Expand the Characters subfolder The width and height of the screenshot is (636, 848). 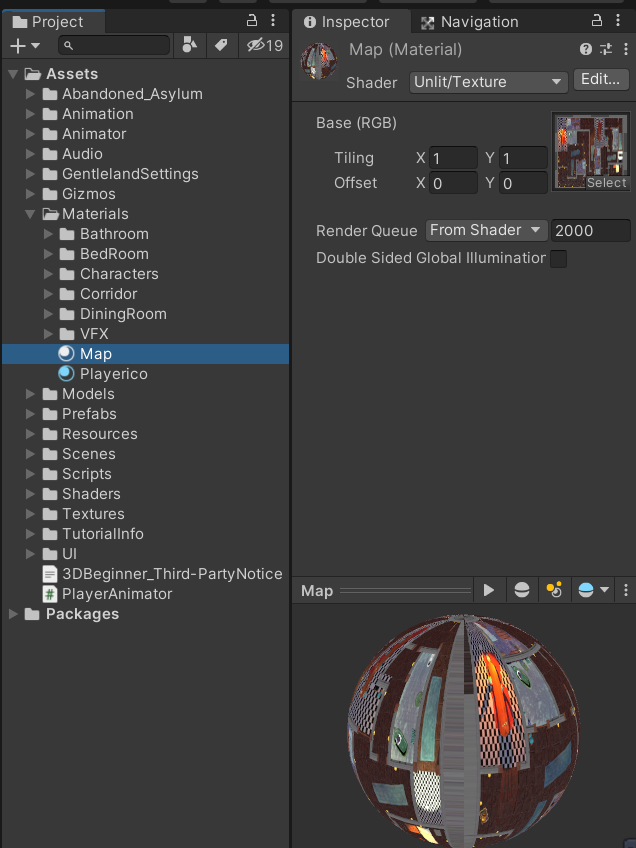pyautogui.click(x=48, y=274)
